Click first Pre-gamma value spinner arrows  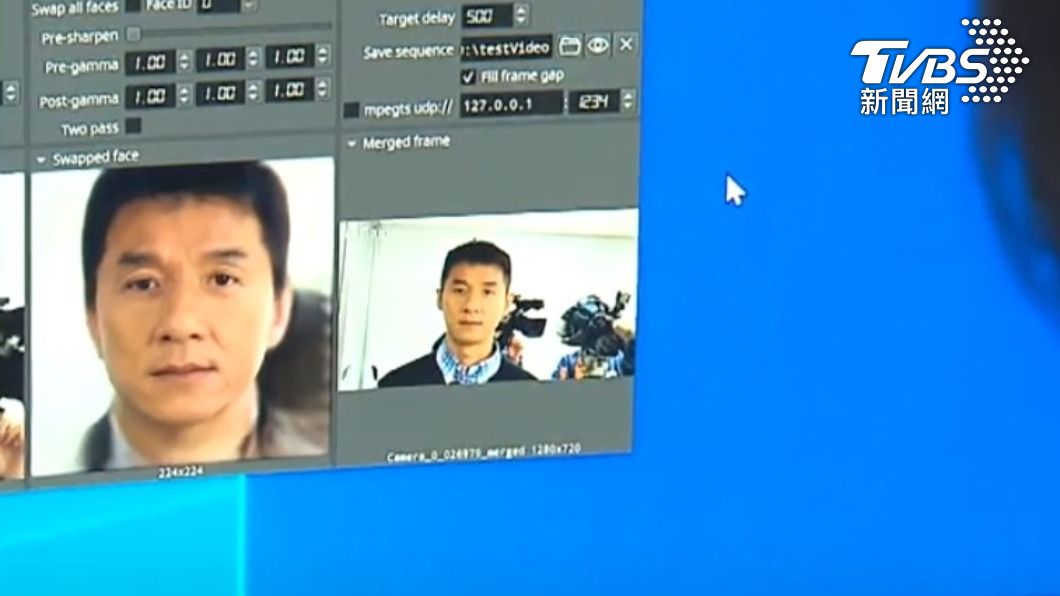(x=184, y=62)
